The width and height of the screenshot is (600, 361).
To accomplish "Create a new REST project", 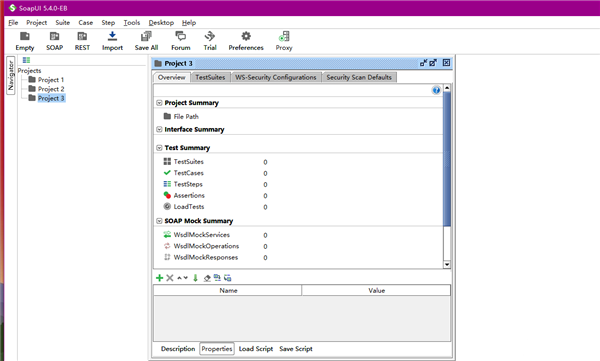I will point(82,41).
